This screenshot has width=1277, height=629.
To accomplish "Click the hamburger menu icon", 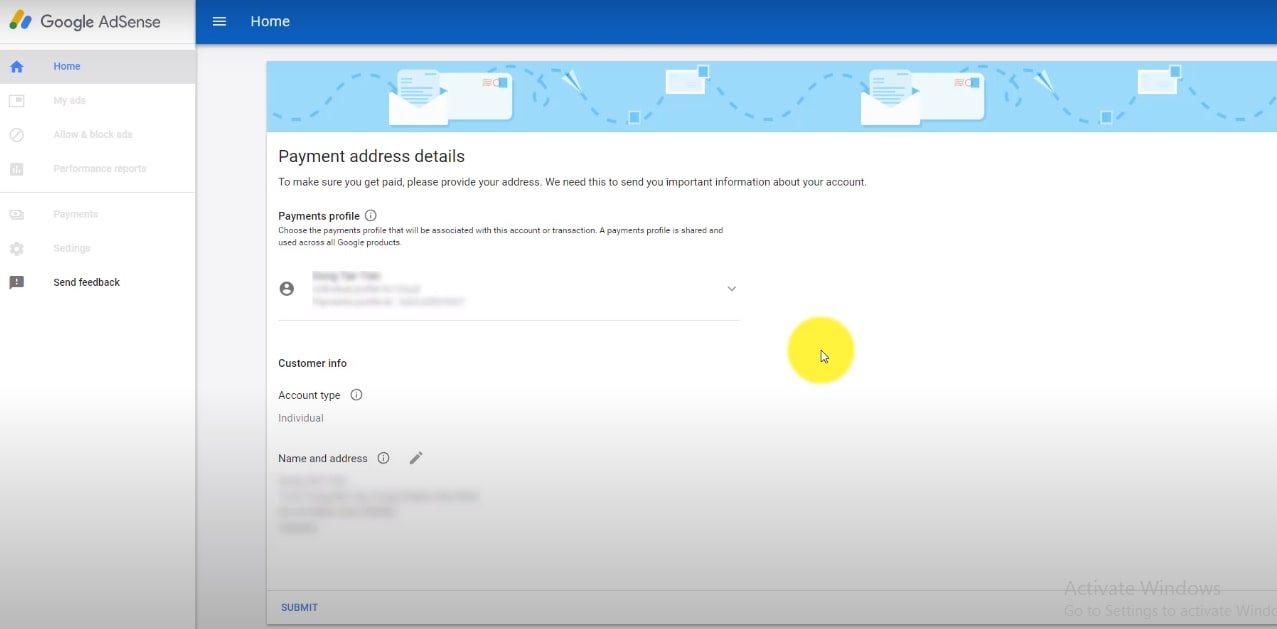I will [219, 21].
